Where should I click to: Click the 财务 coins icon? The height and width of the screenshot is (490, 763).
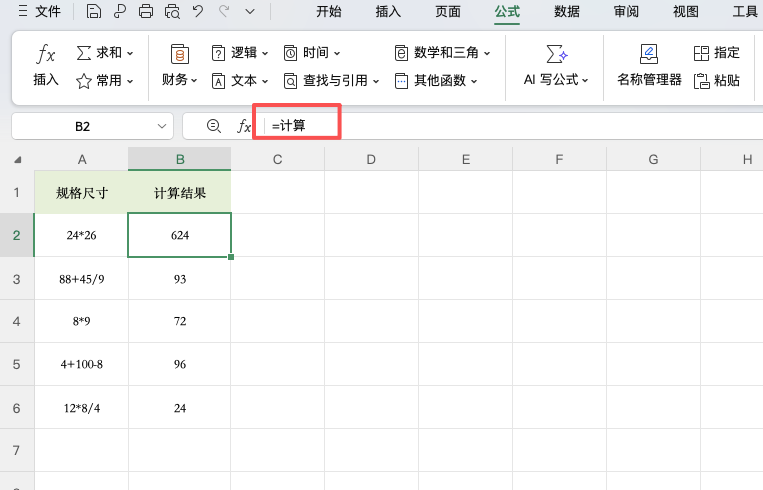pyautogui.click(x=180, y=54)
